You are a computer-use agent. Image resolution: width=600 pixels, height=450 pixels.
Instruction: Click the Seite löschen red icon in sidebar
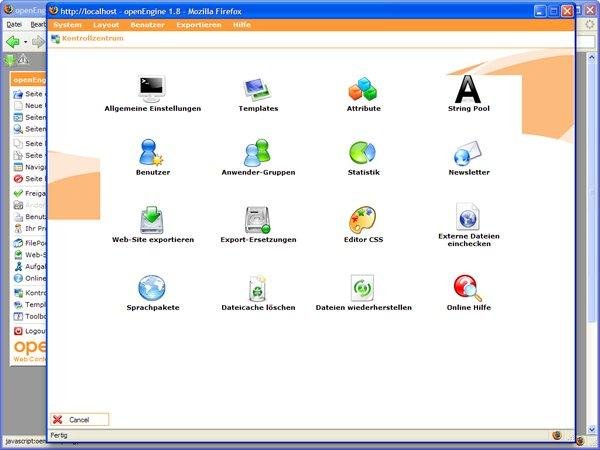[18, 179]
